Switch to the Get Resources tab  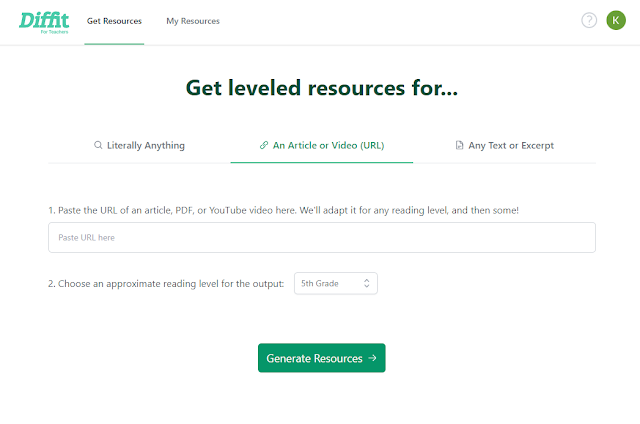click(114, 21)
